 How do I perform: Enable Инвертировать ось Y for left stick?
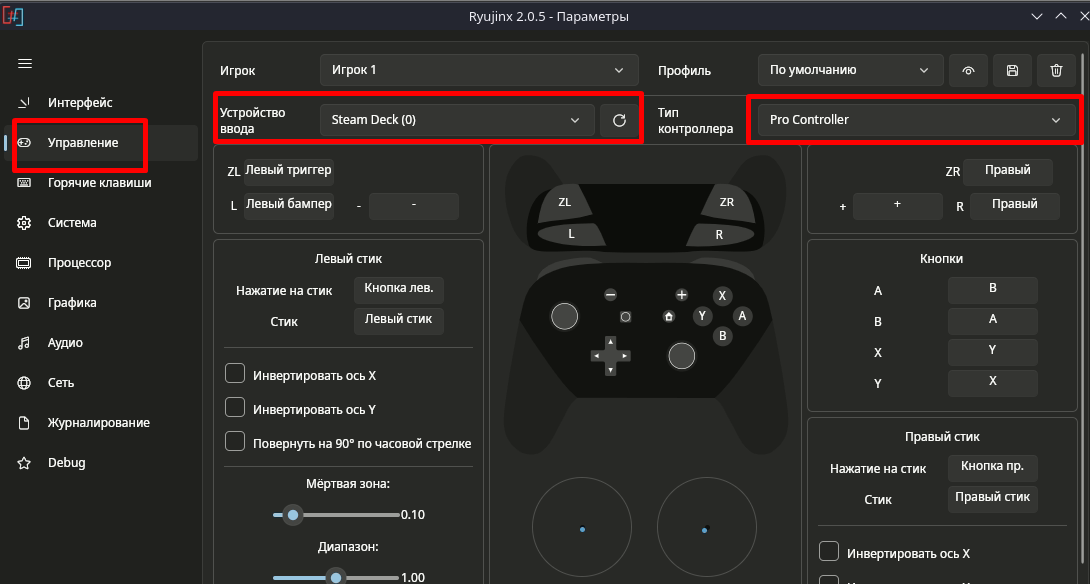[235, 408]
